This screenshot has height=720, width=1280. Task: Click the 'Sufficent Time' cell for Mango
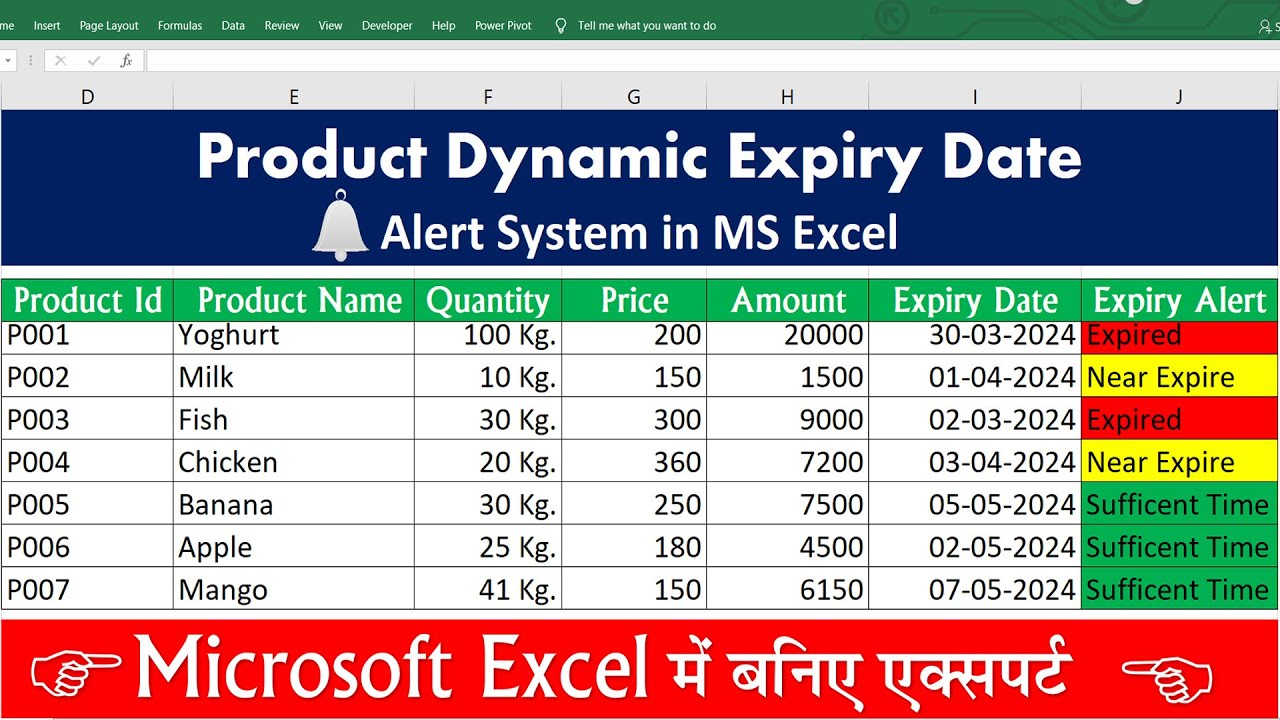1179,588
